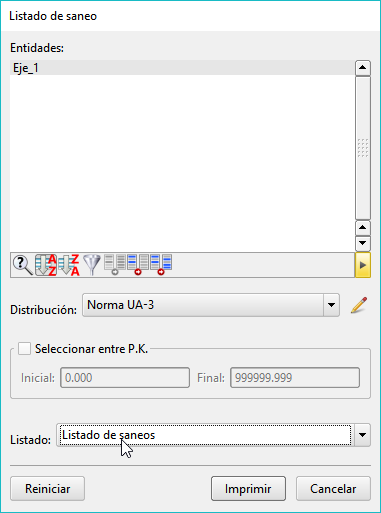Expand the yellow arrow toolbar button
The height and width of the screenshot is (513, 381).
pyautogui.click(x=363, y=265)
